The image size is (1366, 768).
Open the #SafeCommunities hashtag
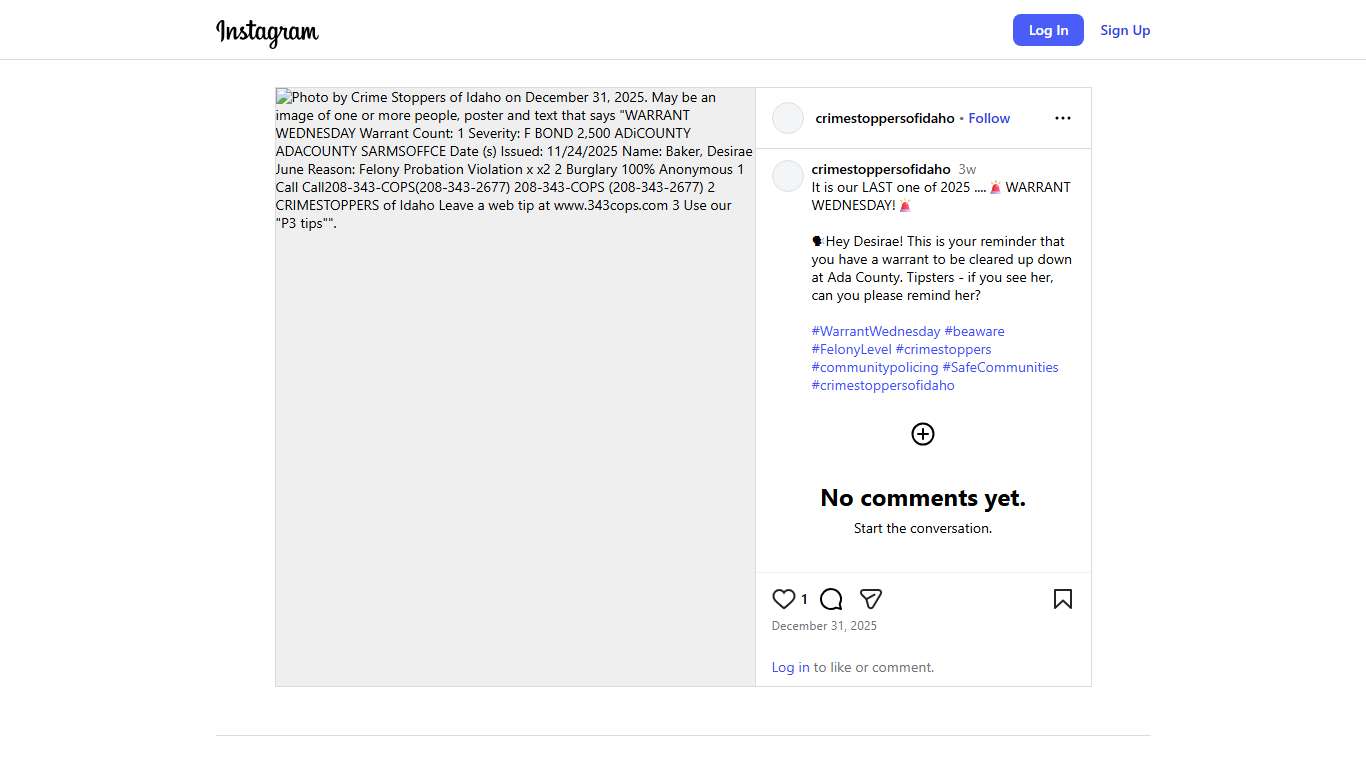(1000, 367)
